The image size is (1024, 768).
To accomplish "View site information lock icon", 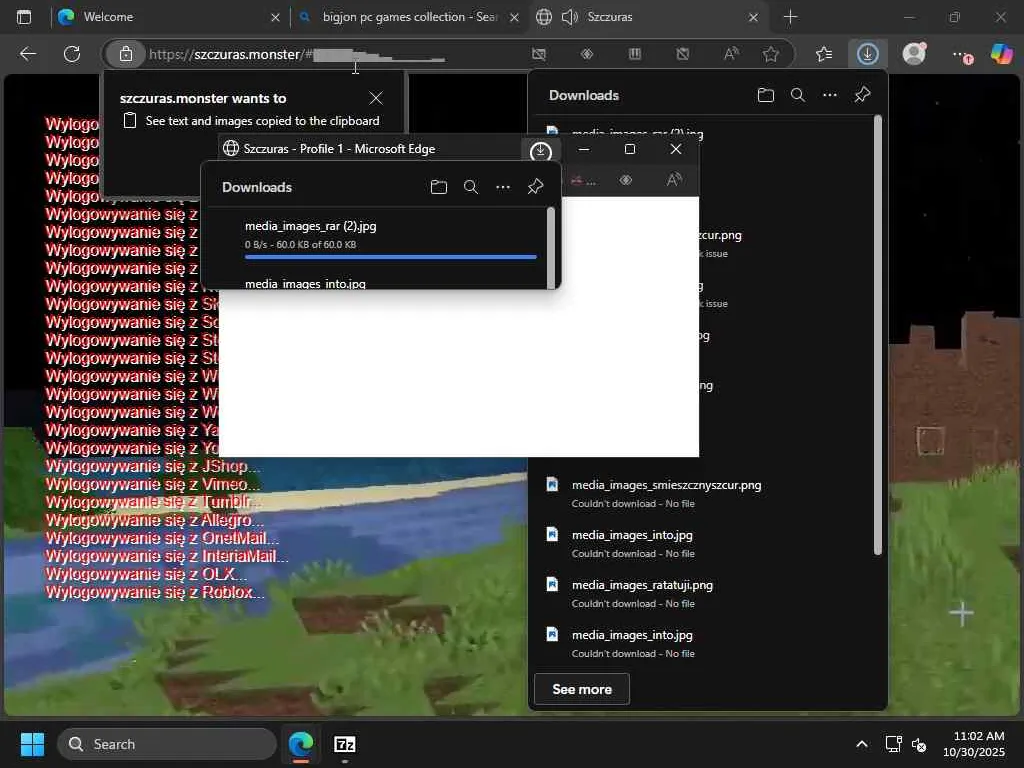I will click(x=125, y=54).
